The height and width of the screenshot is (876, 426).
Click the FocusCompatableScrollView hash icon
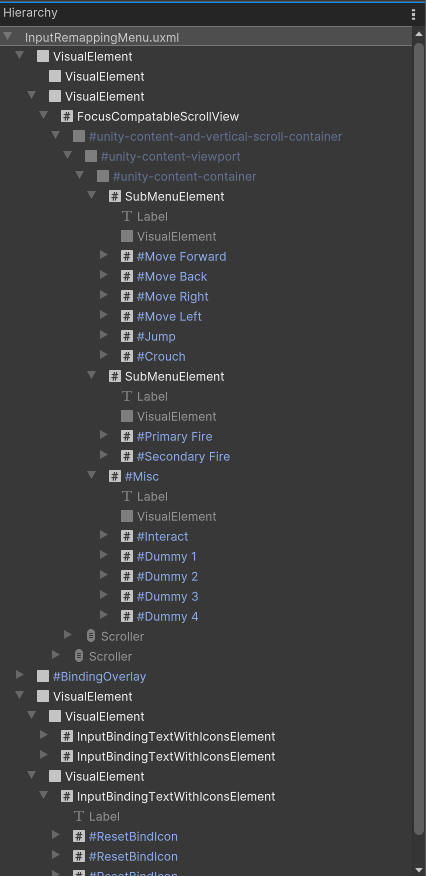click(x=67, y=117)
